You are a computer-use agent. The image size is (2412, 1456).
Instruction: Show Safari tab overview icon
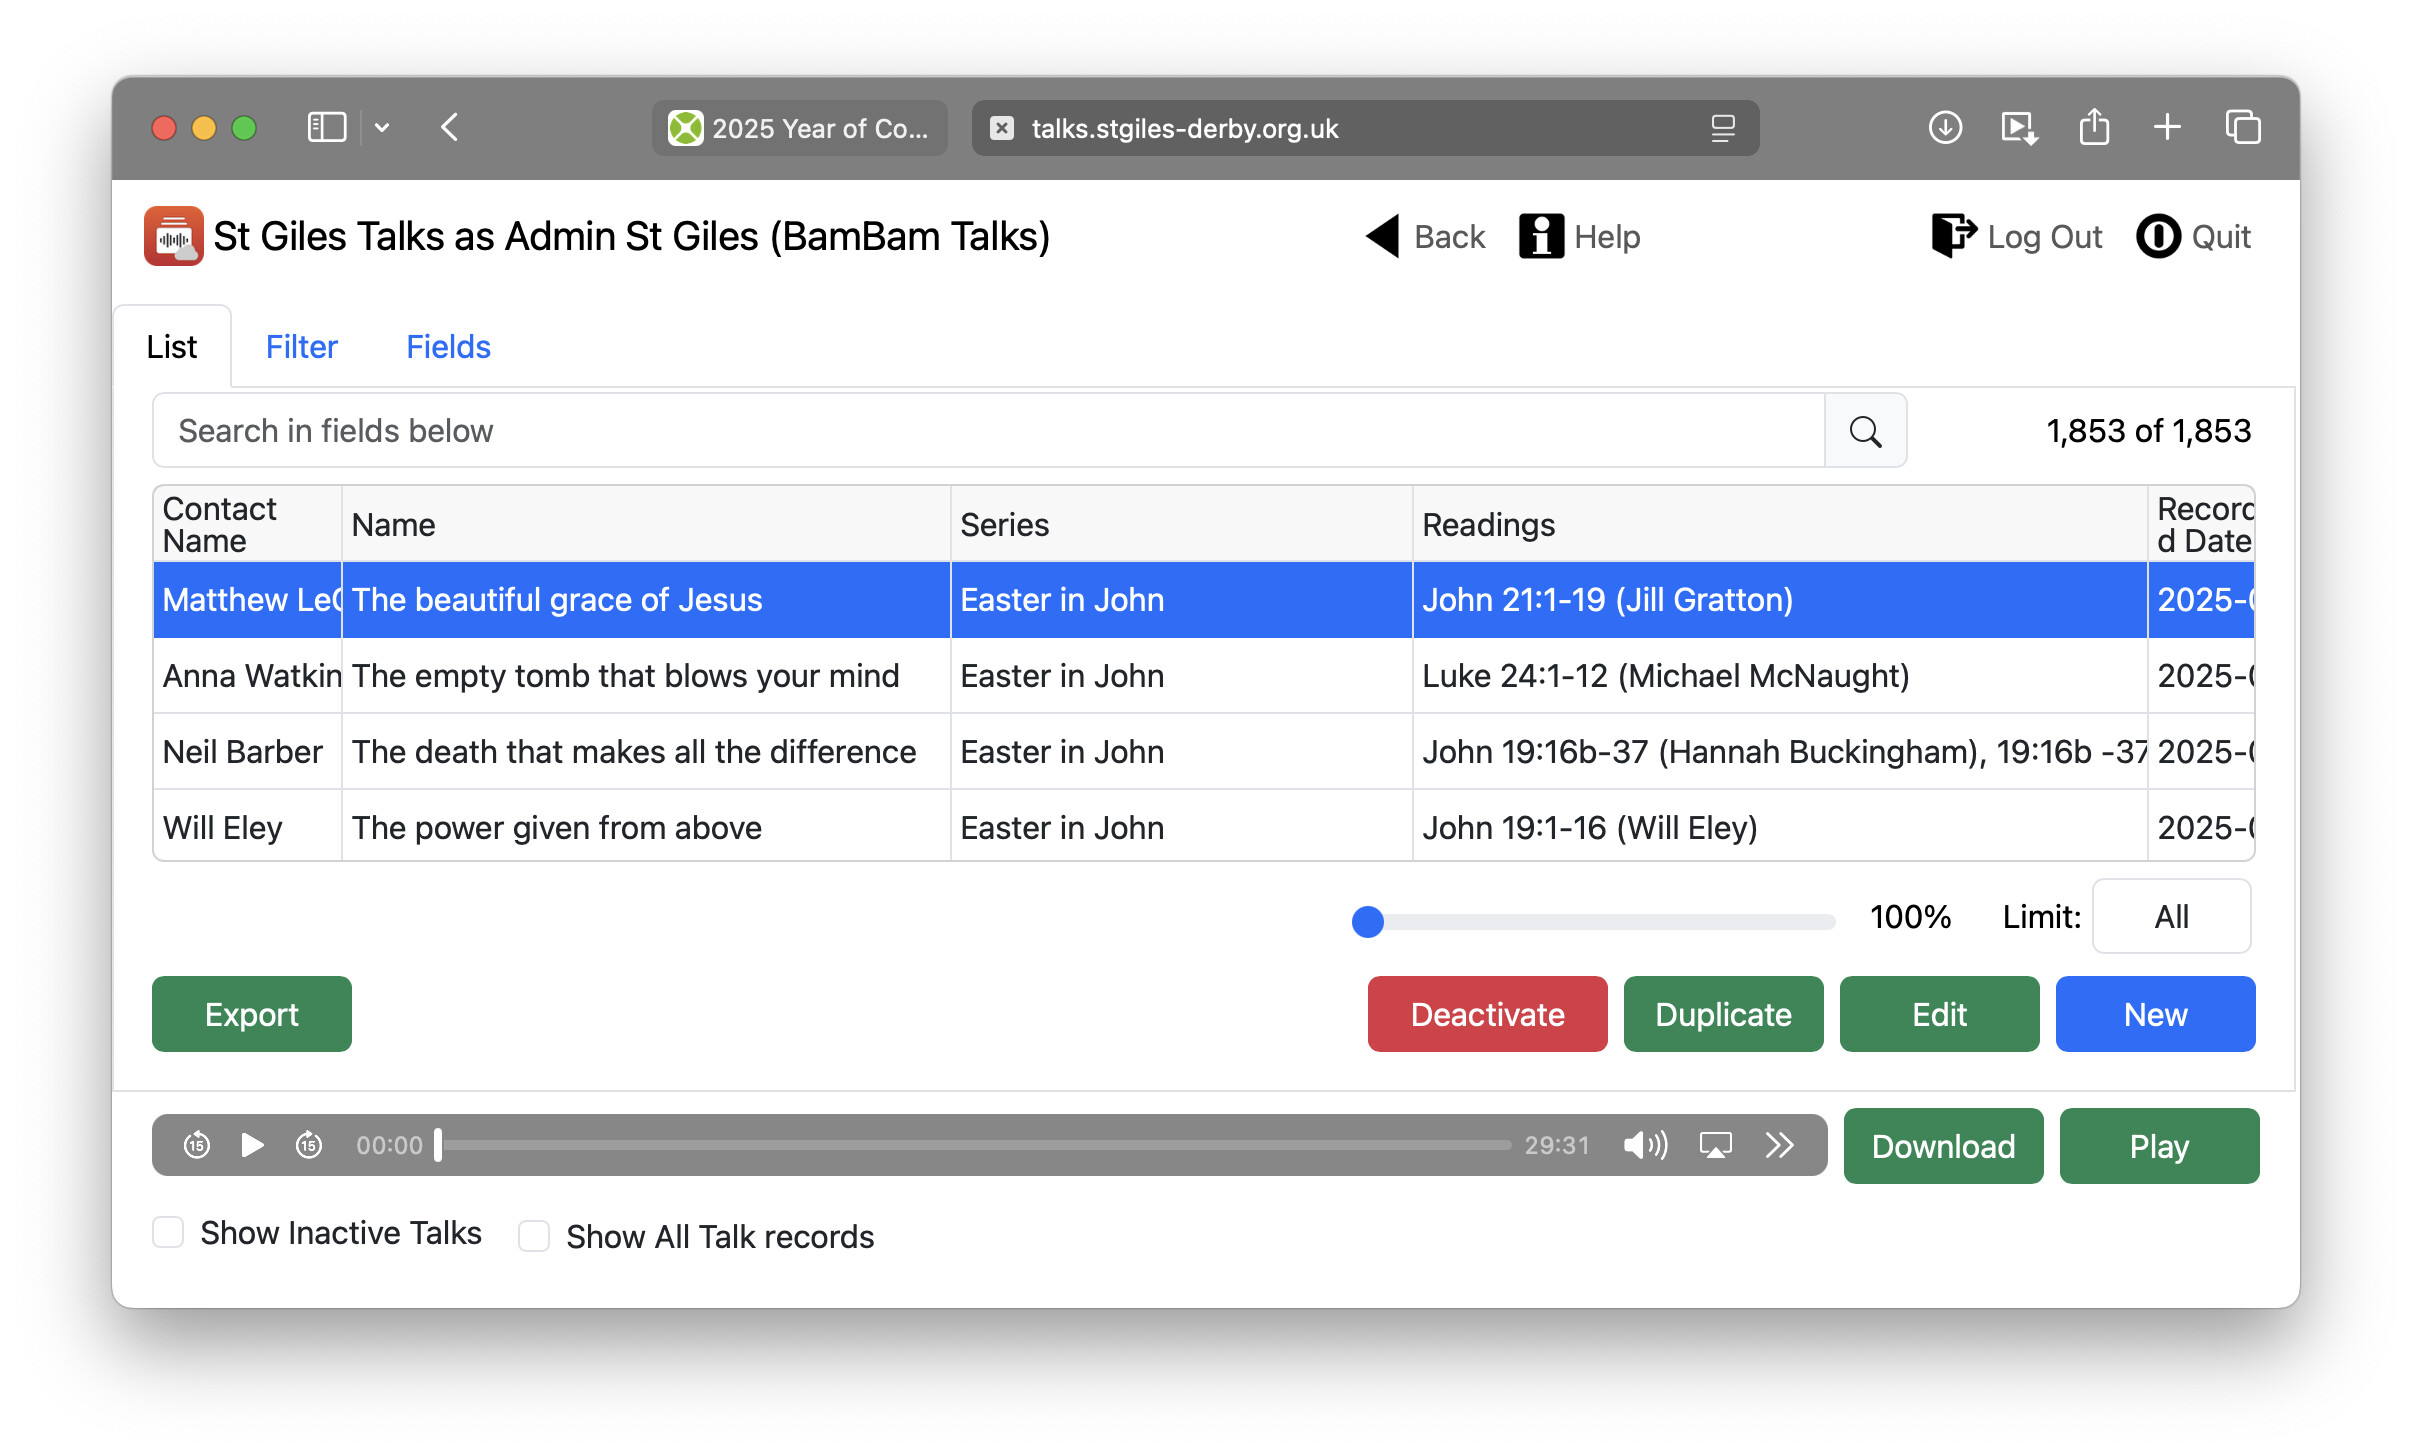coord(2243,128)
